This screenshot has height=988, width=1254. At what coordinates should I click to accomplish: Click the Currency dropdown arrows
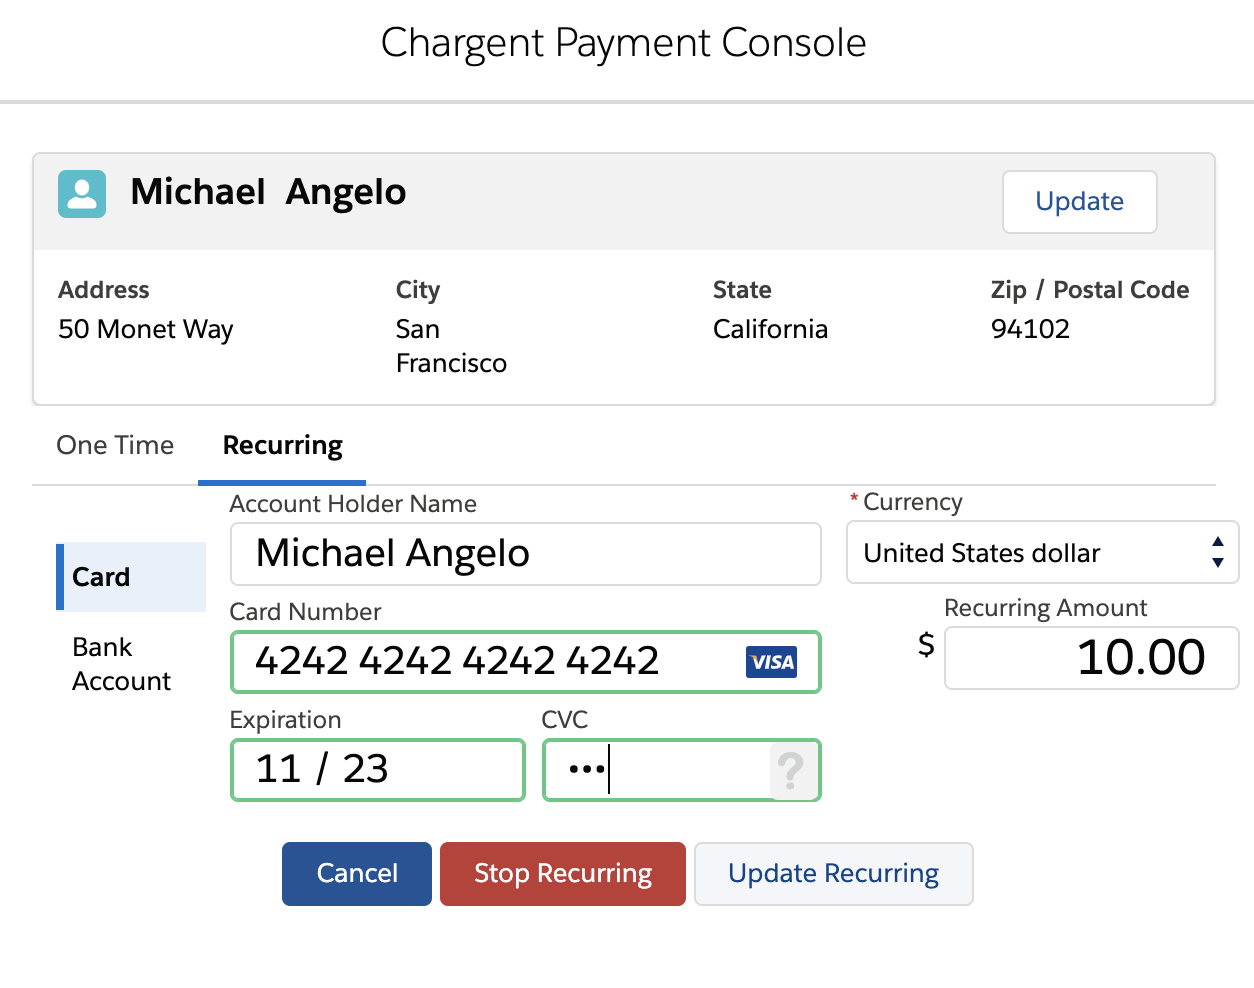pyautogui.click(x=1217, y=552)
